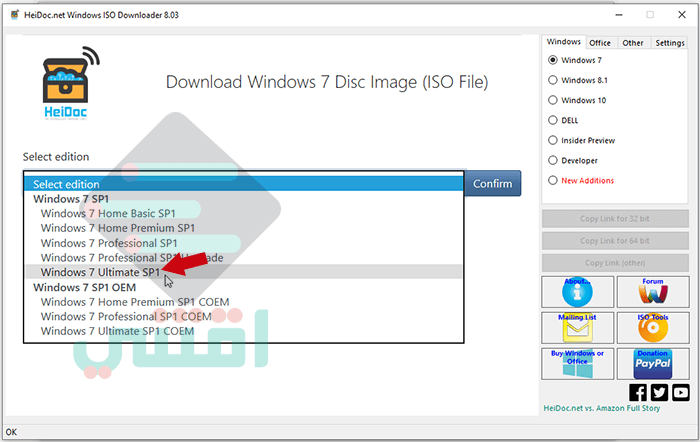Choose Windows 7 Ultimate SP1 option

point(244,272)
